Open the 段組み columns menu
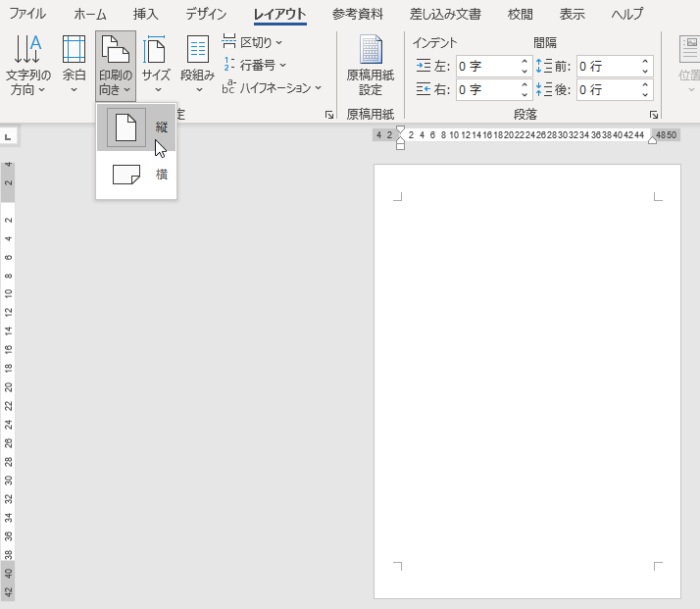This screenshot has height=609, width=700. 197,65
